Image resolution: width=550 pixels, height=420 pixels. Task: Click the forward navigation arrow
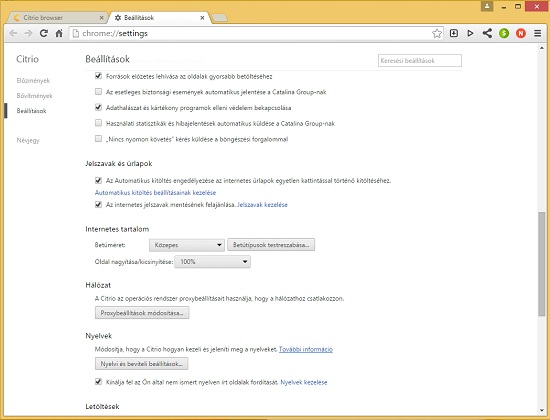(x=28, y=33)
